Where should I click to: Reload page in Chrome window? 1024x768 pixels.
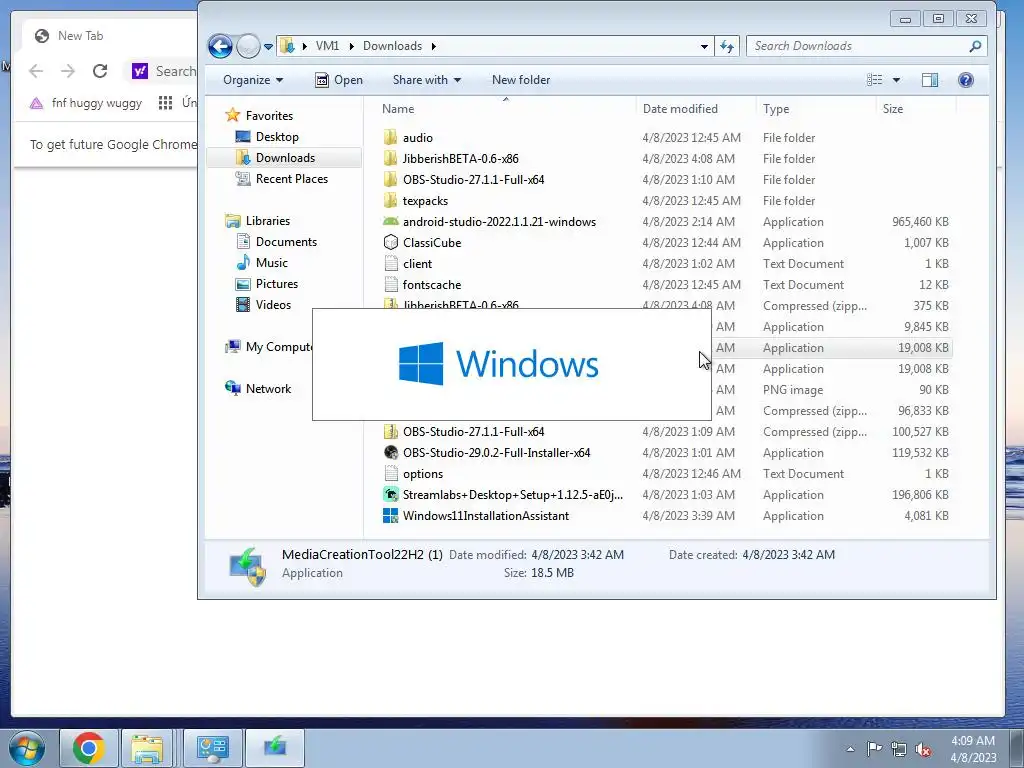click(x=100, y=71)
